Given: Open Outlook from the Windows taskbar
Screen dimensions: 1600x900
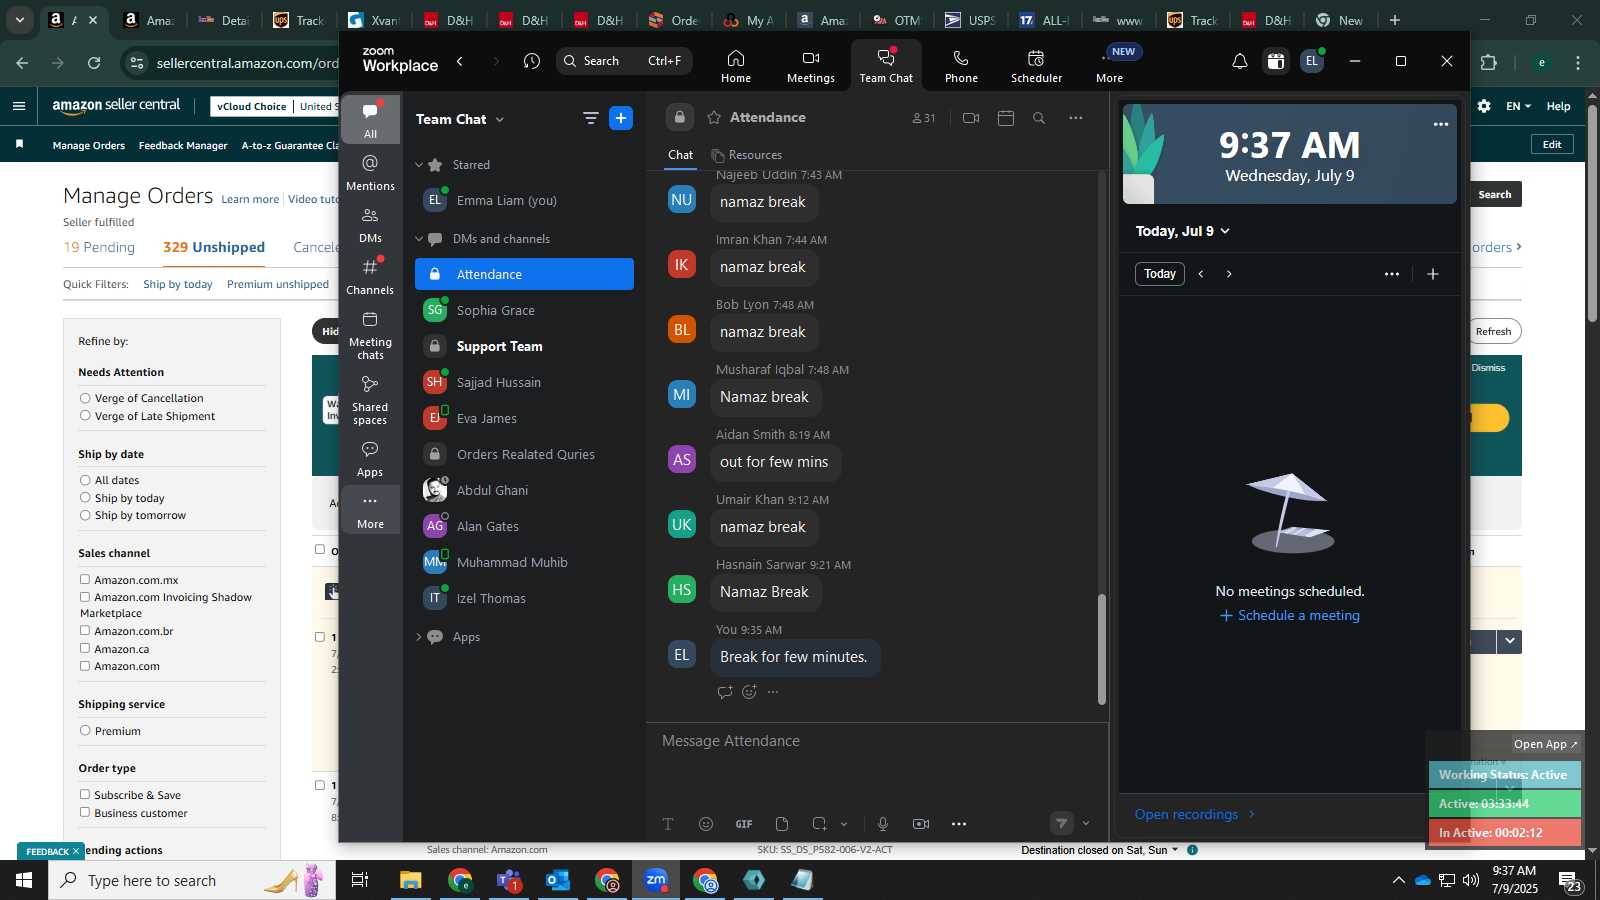Looking at the screenshot, I should click(x=558, y=880).
